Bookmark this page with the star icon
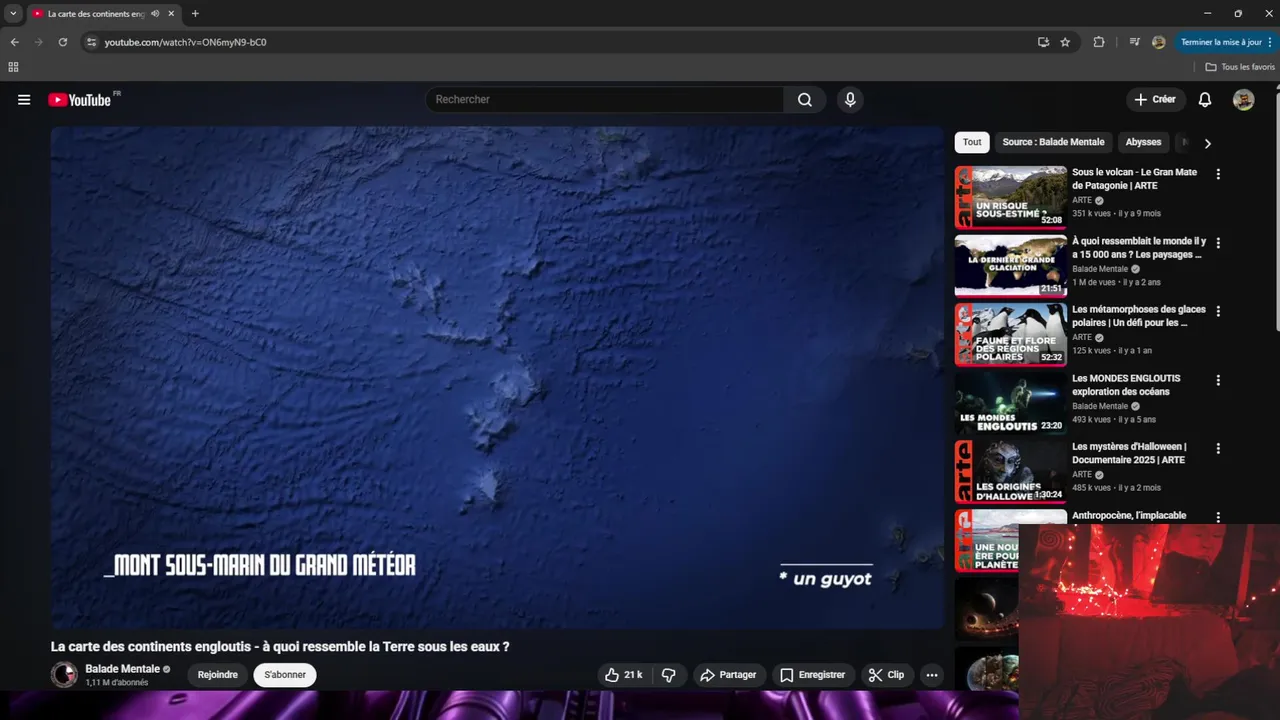This screenshot has height=720, width=1280. 1065,42
